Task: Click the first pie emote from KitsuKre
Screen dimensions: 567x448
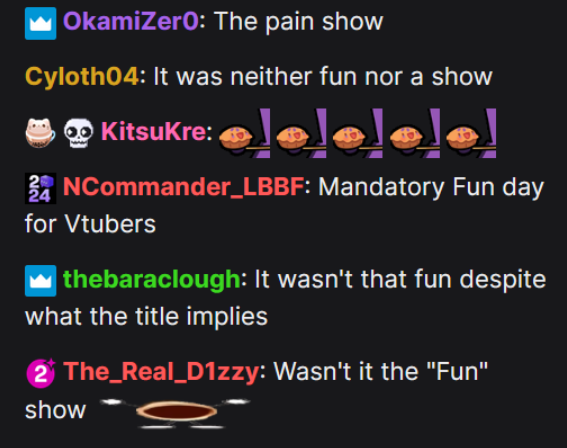Action: tap(244, 133)
